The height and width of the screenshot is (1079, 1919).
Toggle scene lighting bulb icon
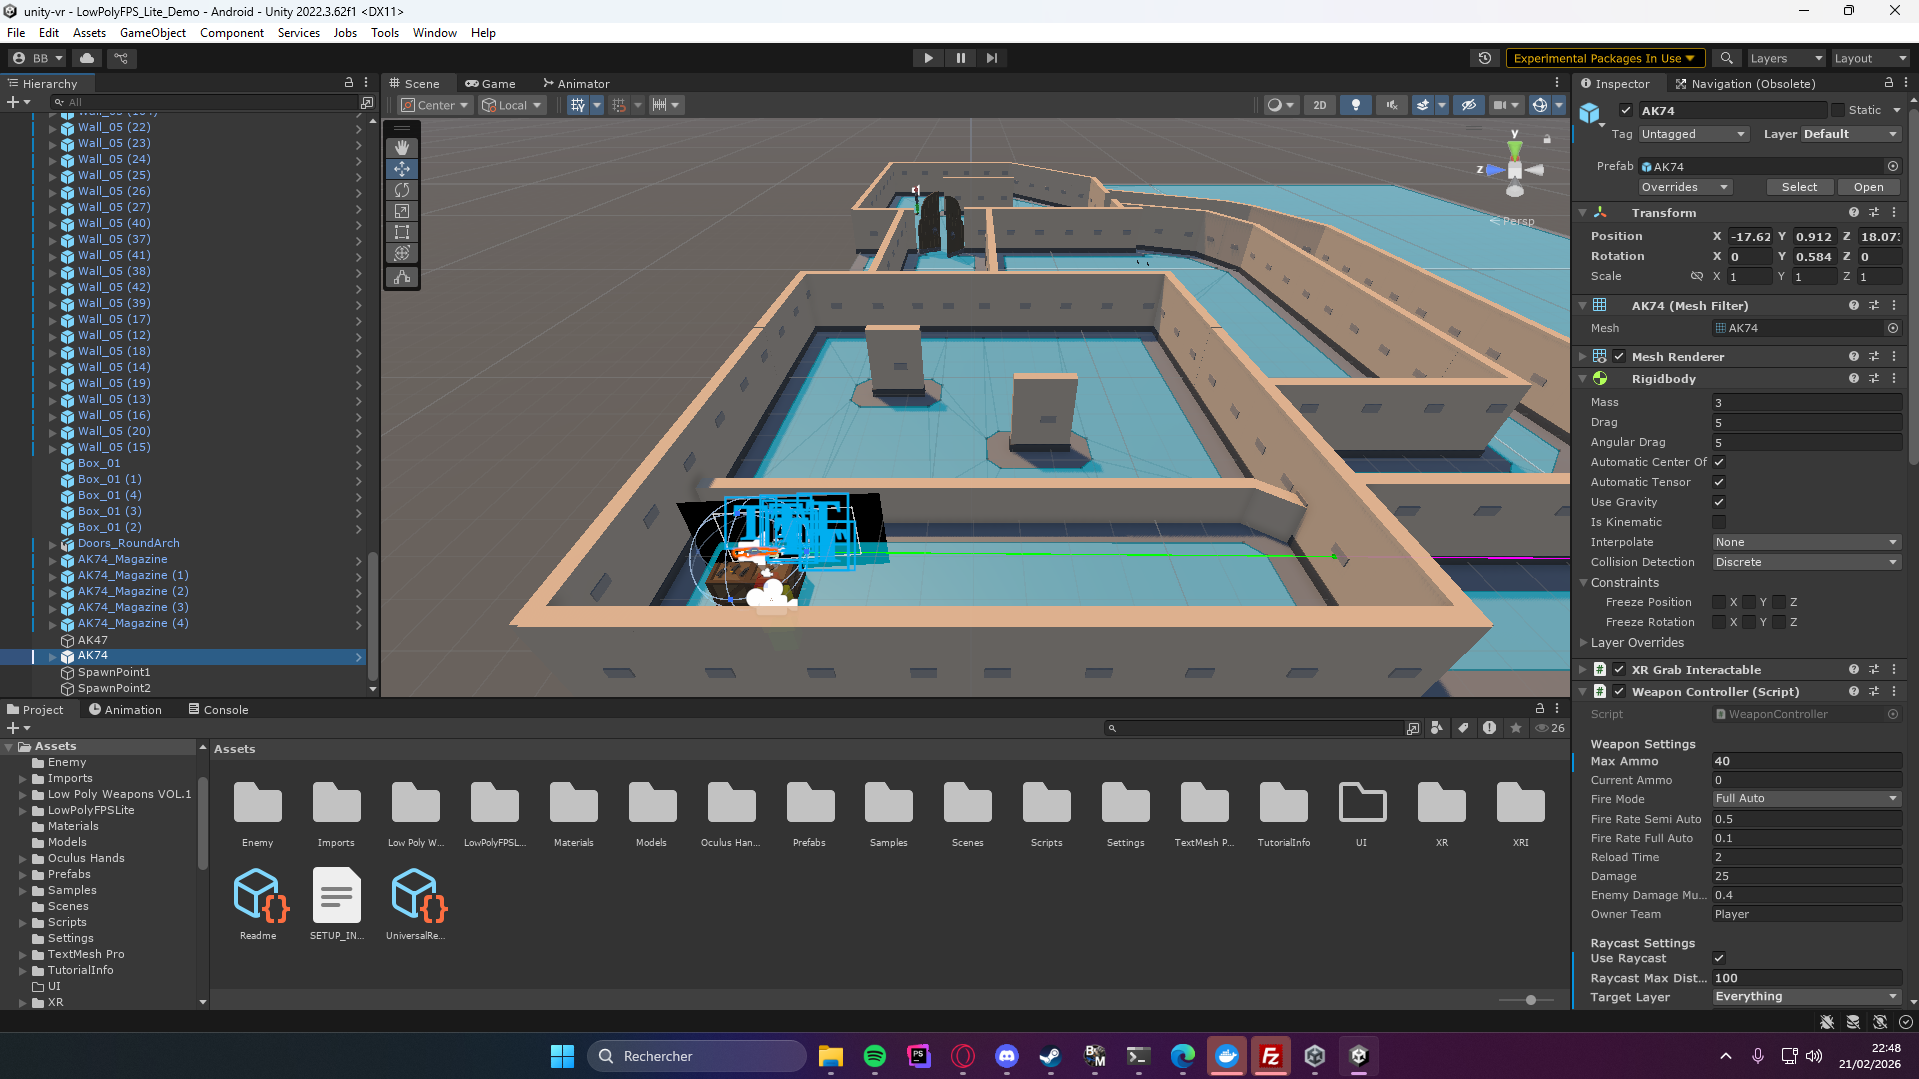(1355, 105)
